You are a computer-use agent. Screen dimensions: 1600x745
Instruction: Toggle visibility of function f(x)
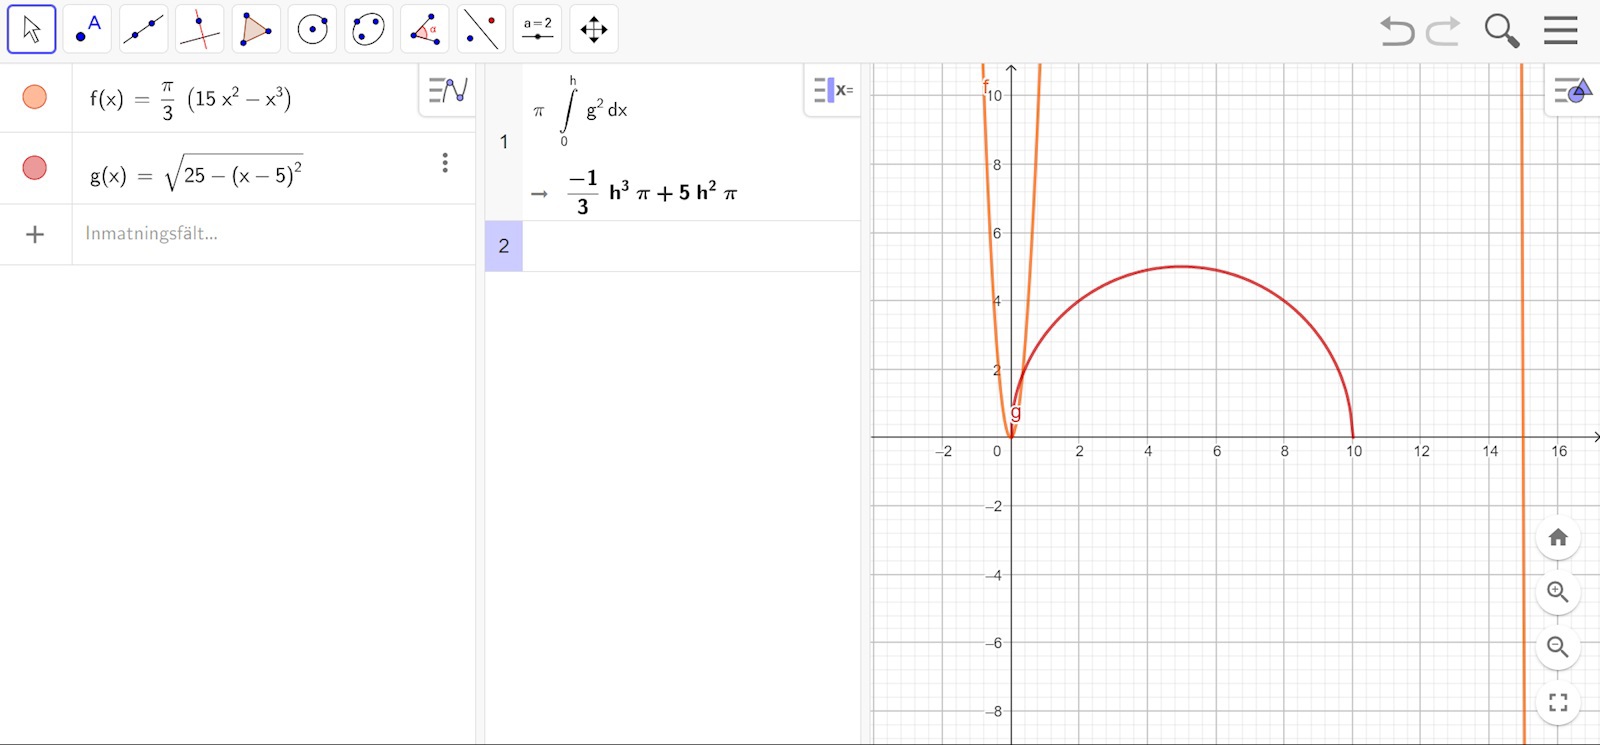[x=35, y=97]
